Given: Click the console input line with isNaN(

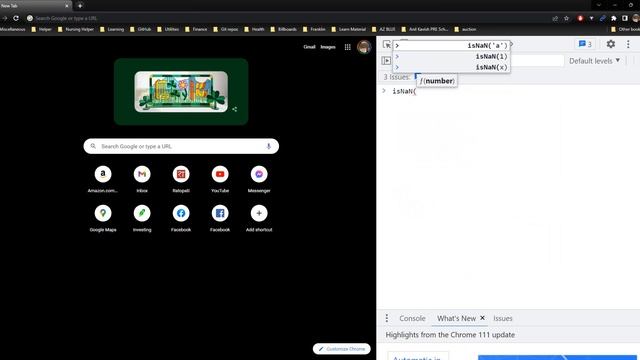Looking at the screenshot, I should point(508,91).
